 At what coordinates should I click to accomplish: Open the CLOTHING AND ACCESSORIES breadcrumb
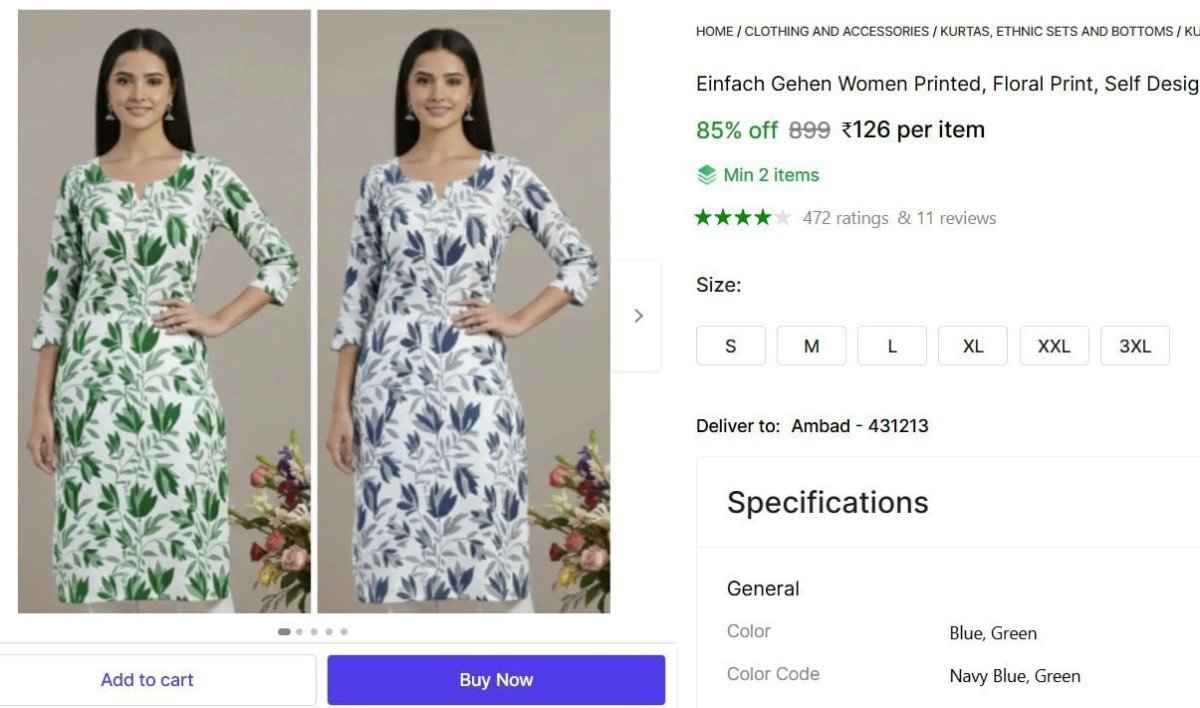[836, 31]
